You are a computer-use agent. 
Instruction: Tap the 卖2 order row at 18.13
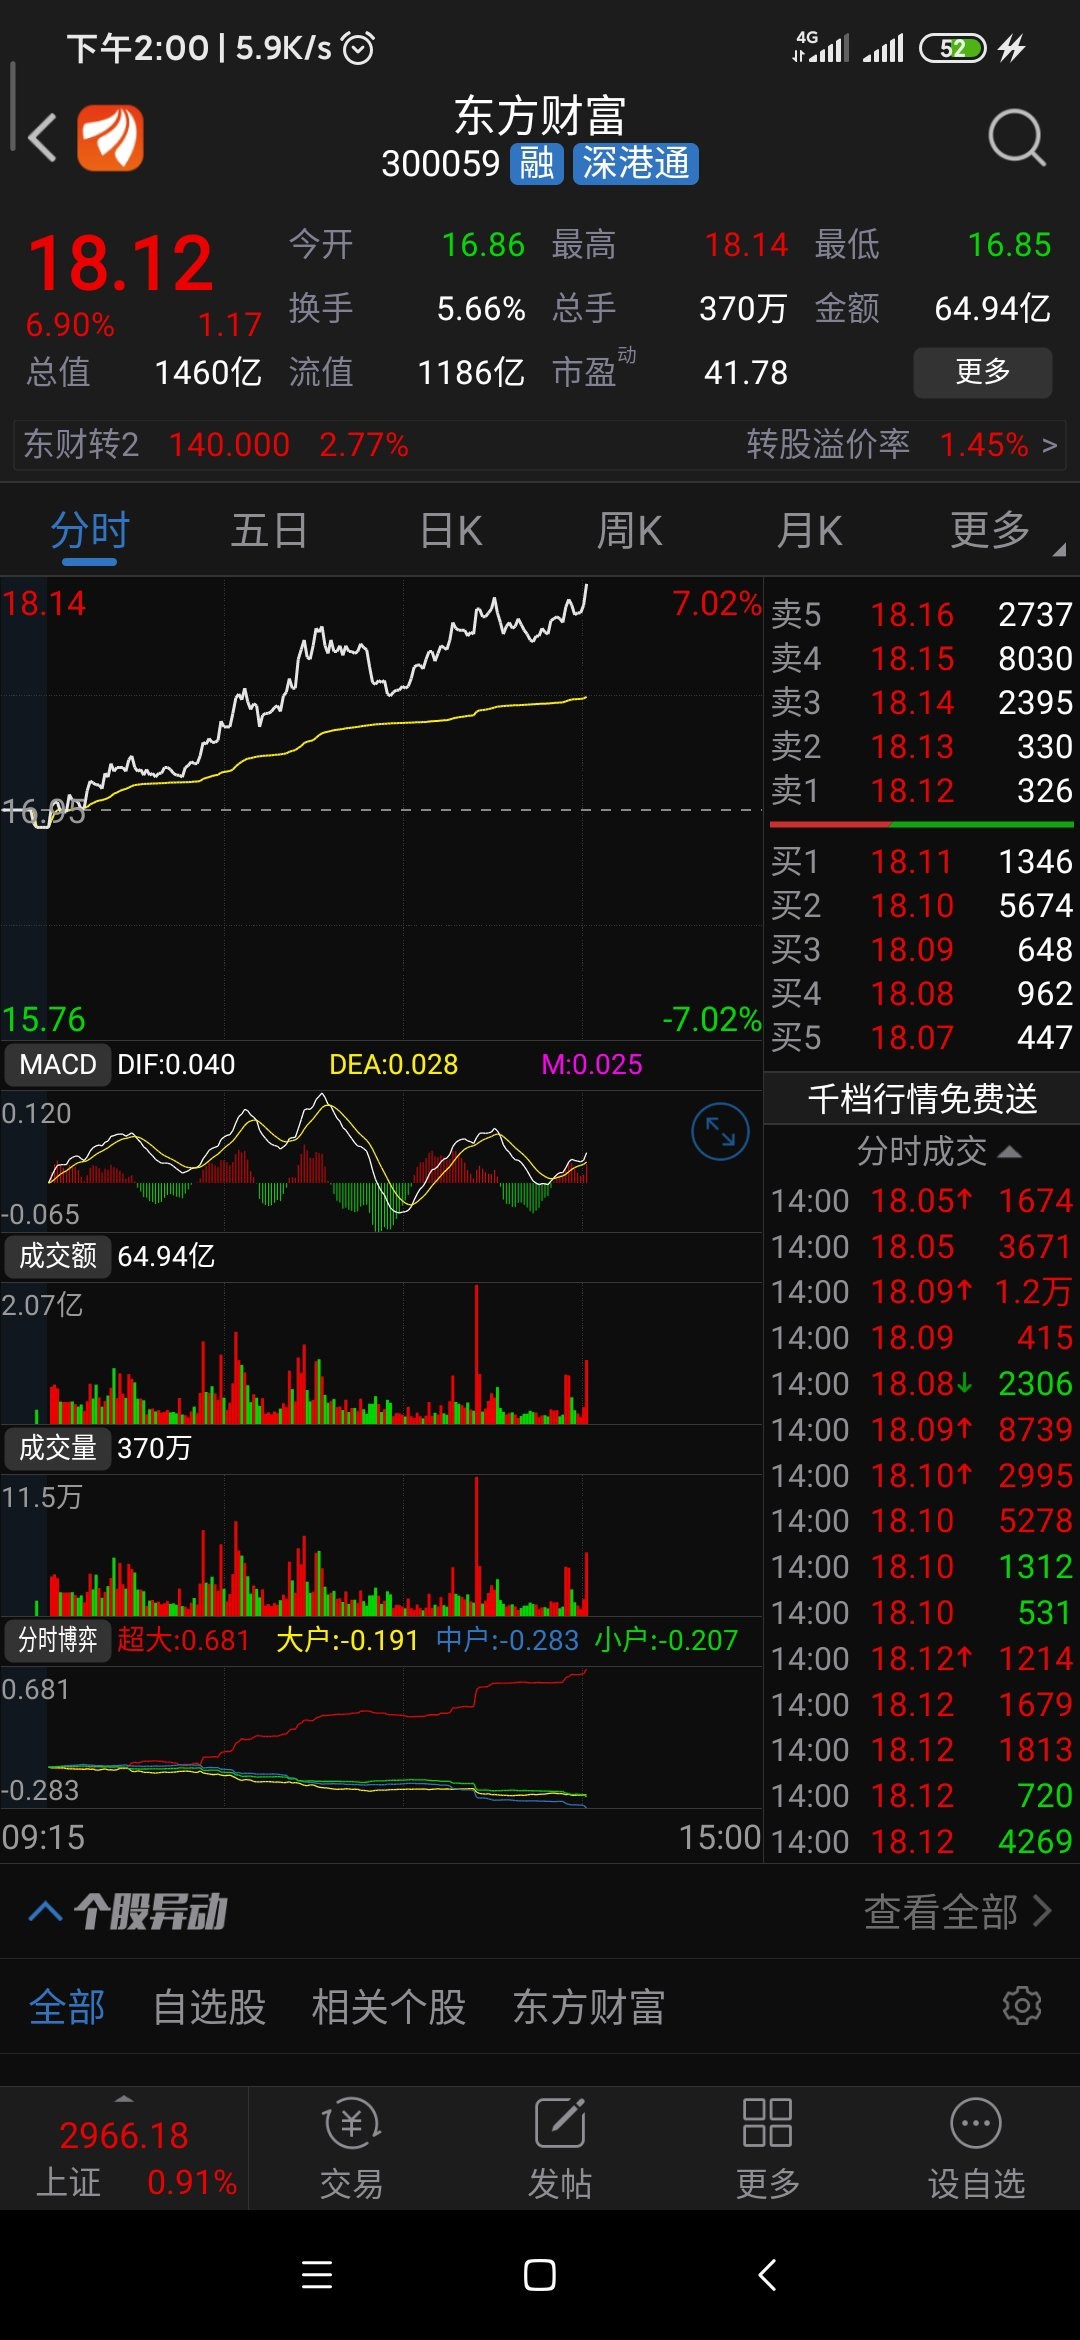[x=921, y=746]
